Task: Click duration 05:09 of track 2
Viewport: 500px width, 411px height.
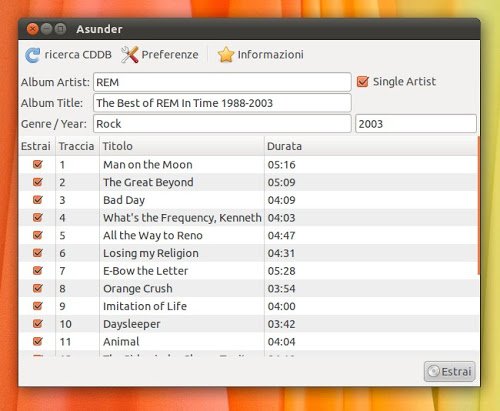Action: 281,182
